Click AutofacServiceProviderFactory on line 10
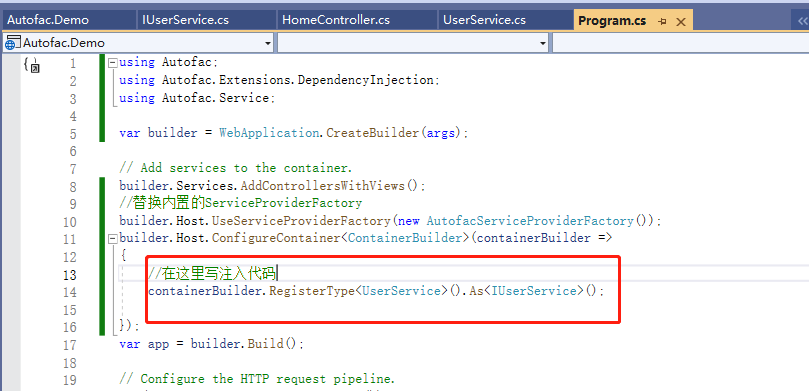This screenshot has width=809, height=391. pos(530,221)
